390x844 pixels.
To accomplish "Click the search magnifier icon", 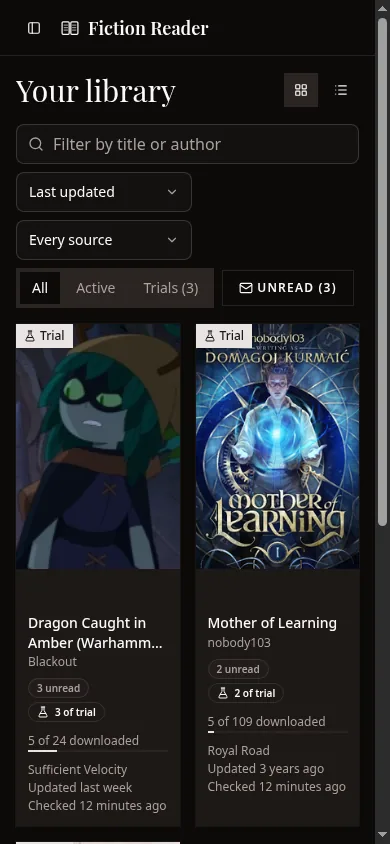I will [36, 144].
